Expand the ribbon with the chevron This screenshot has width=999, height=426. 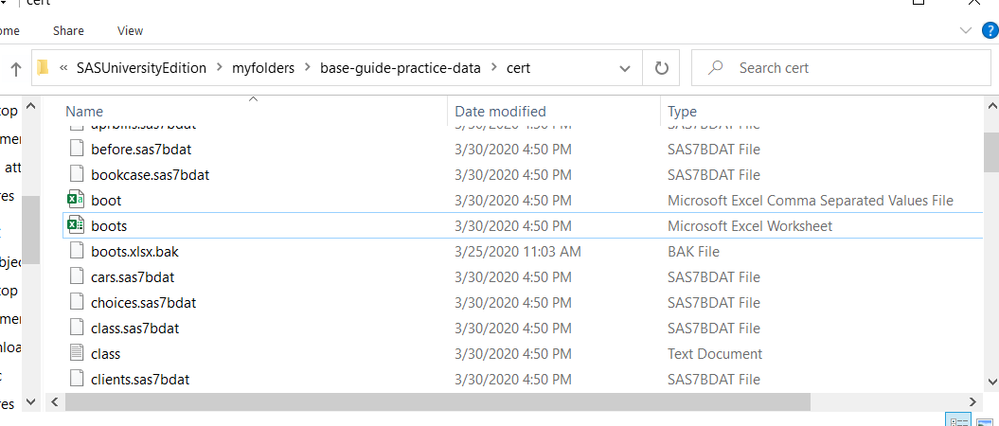coord(965,31)
